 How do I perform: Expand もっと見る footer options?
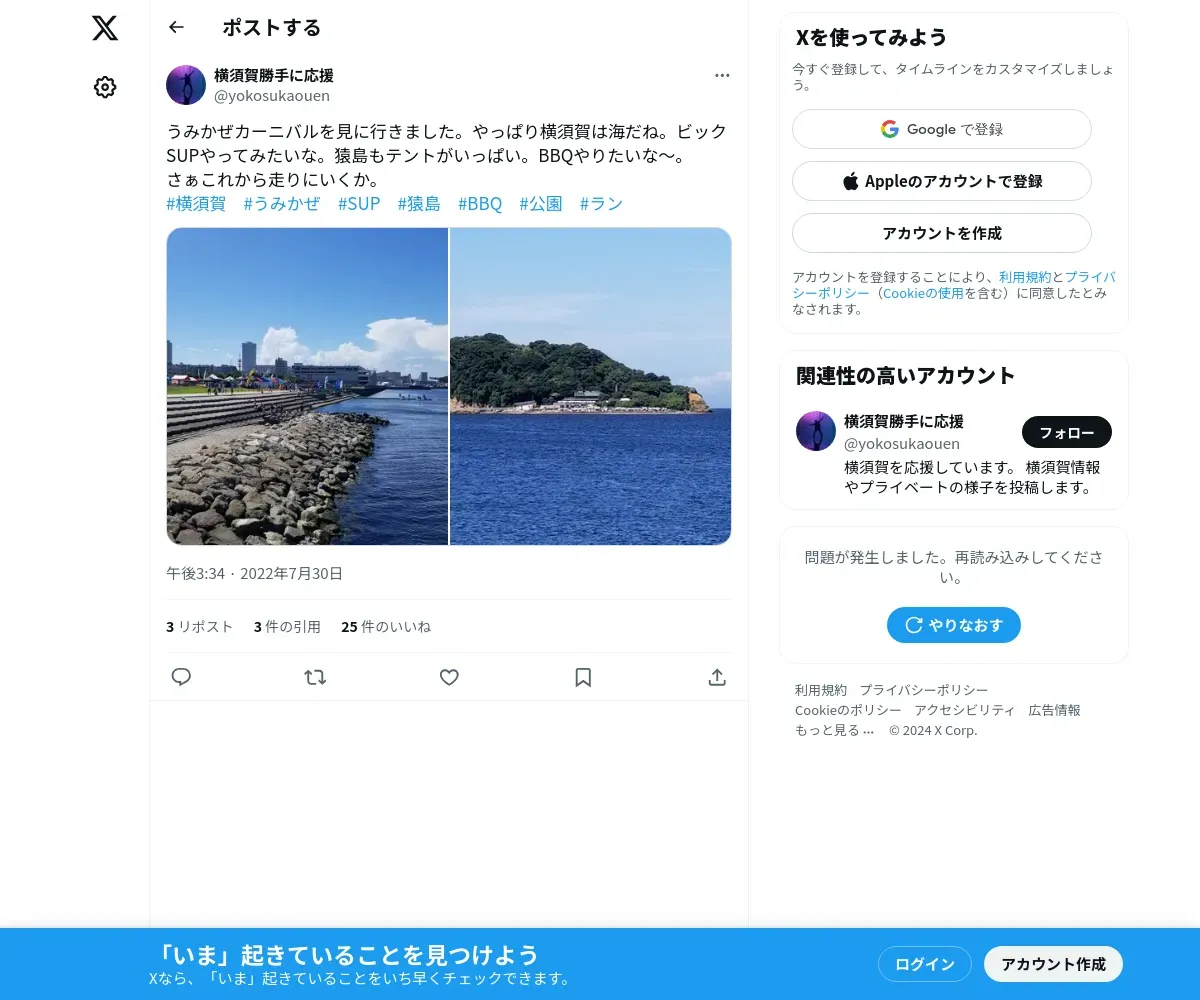tap(835, 730)
